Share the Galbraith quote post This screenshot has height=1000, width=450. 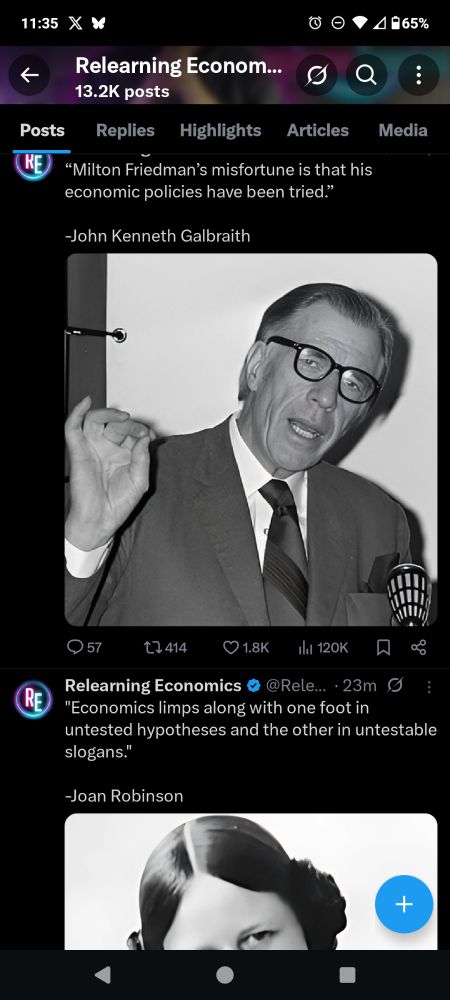pyautogui.click(x=418, y=647)
